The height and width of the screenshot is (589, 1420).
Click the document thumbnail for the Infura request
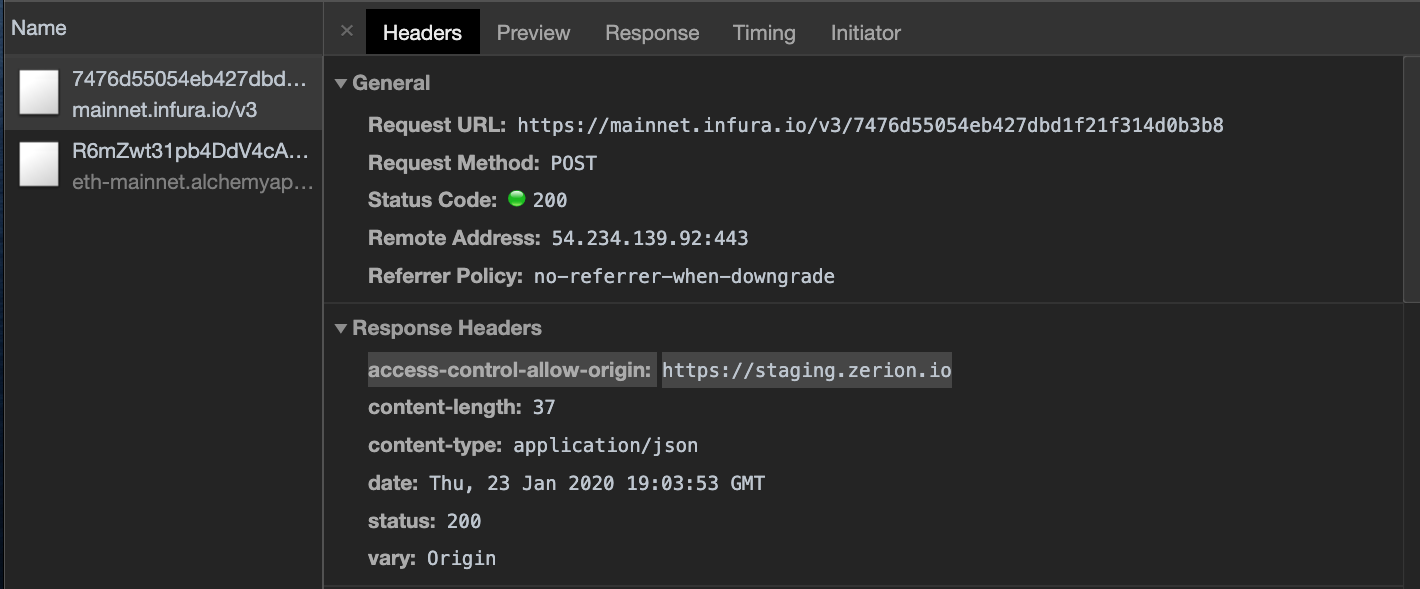click(x=38, y=92)
